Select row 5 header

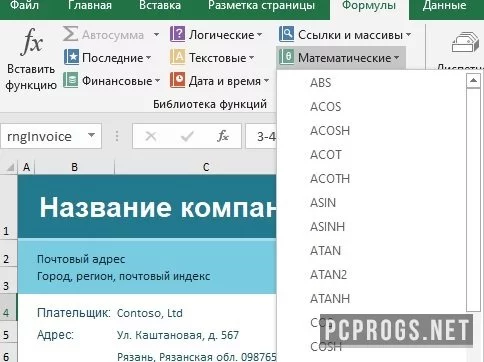pyautogui.click(x=8, y=333)
